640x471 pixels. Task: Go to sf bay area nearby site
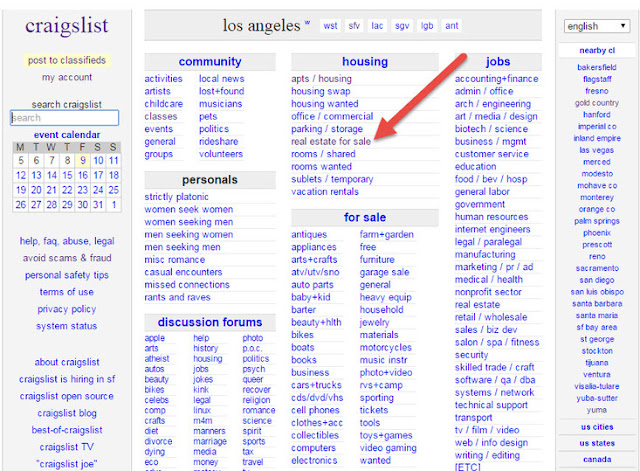click(x=597, y=327)
